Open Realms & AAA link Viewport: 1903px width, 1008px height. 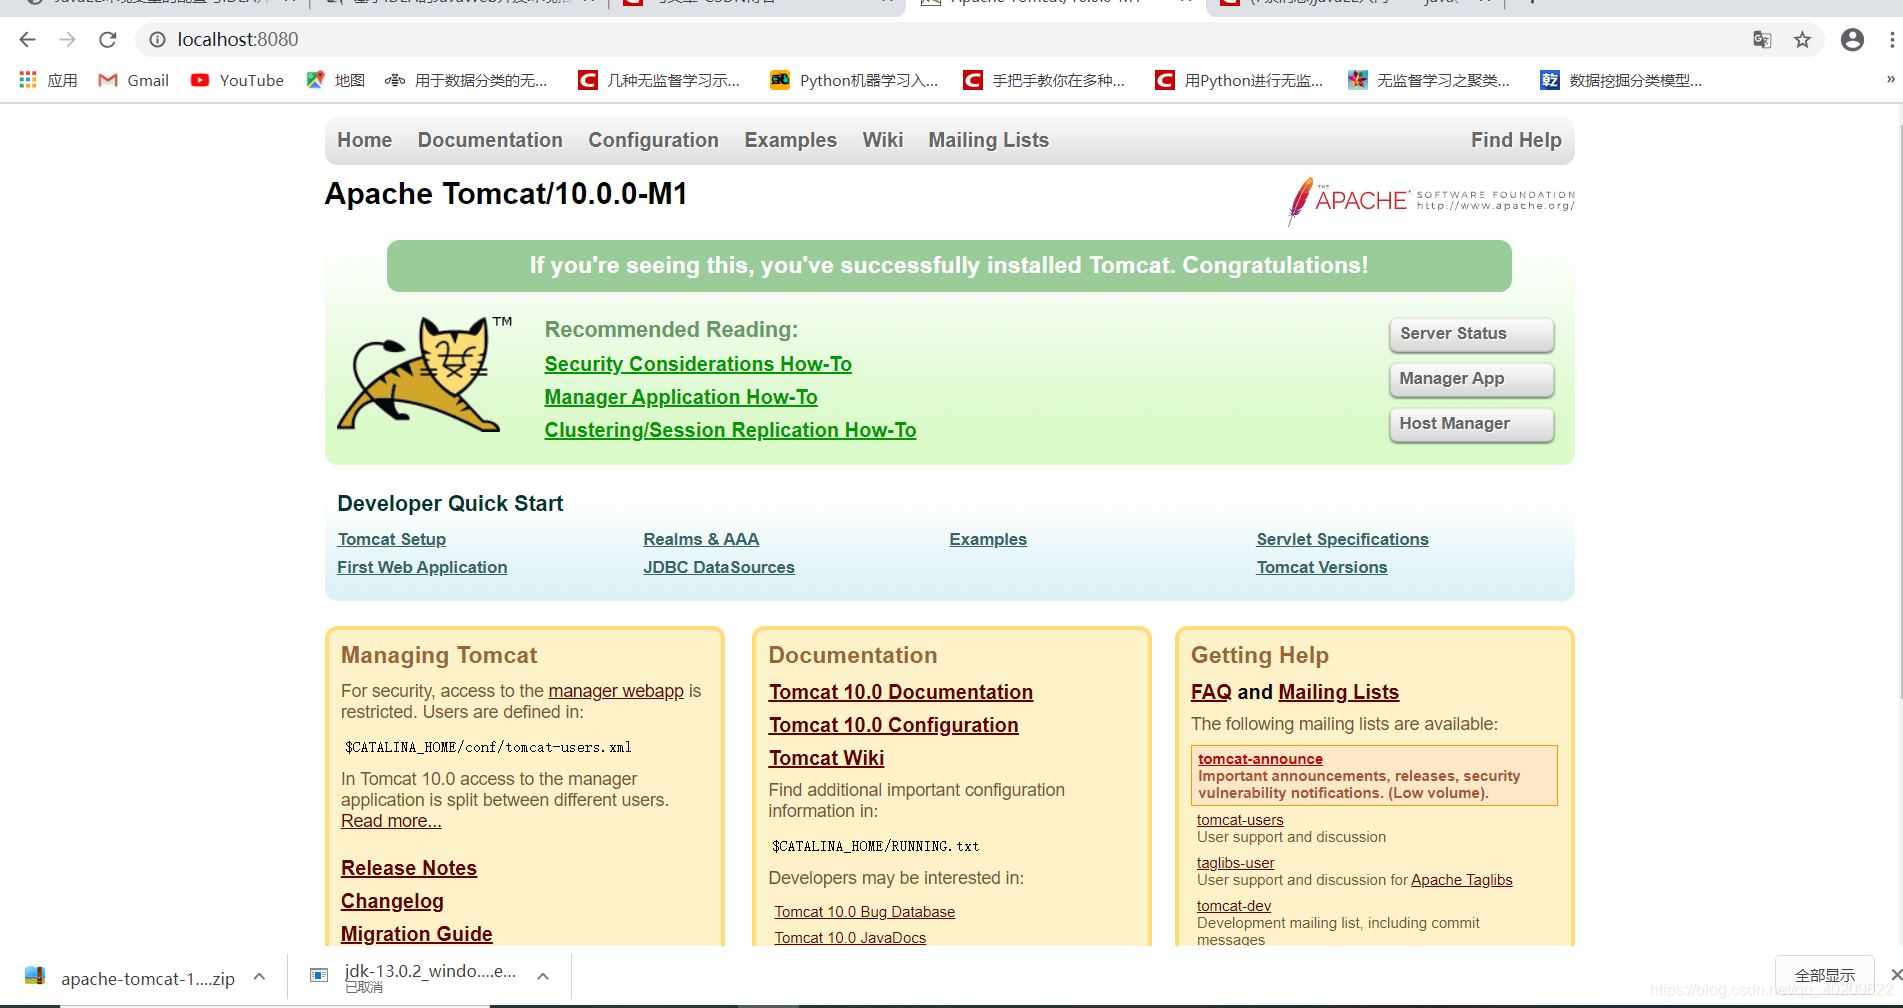pos(701,539)
